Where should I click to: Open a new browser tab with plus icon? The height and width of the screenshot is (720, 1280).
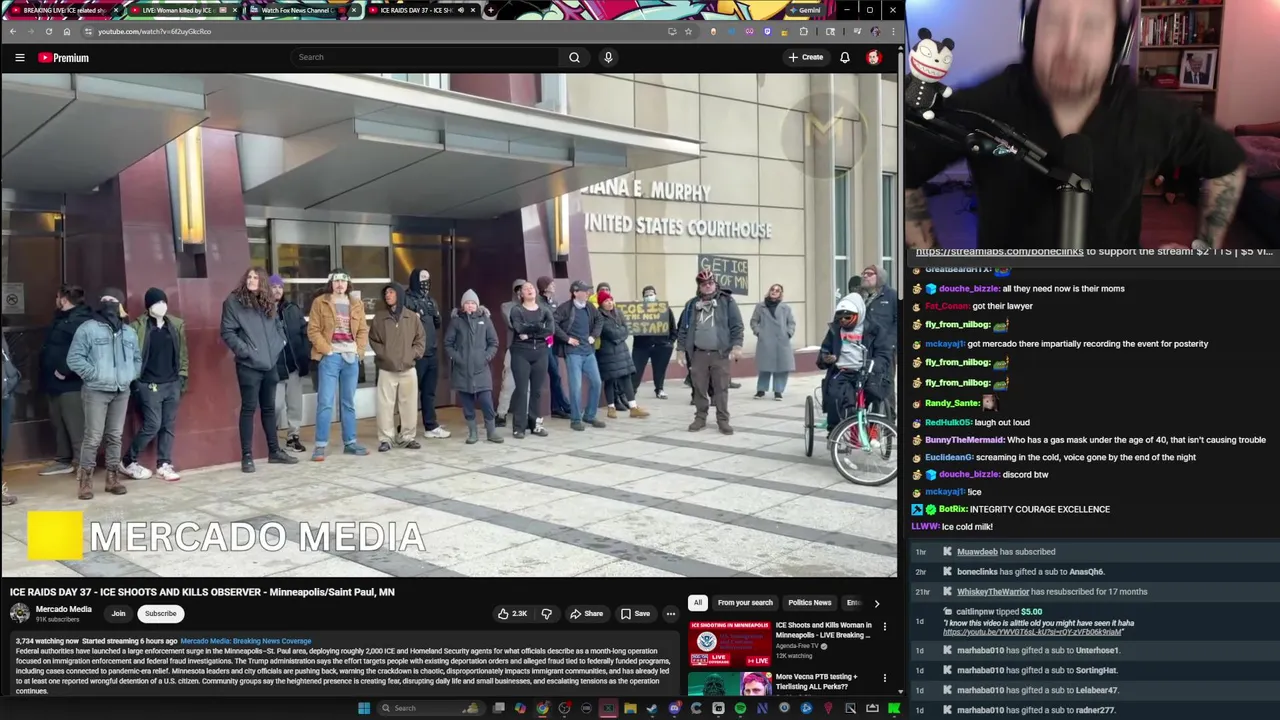(x=489, y=10)
